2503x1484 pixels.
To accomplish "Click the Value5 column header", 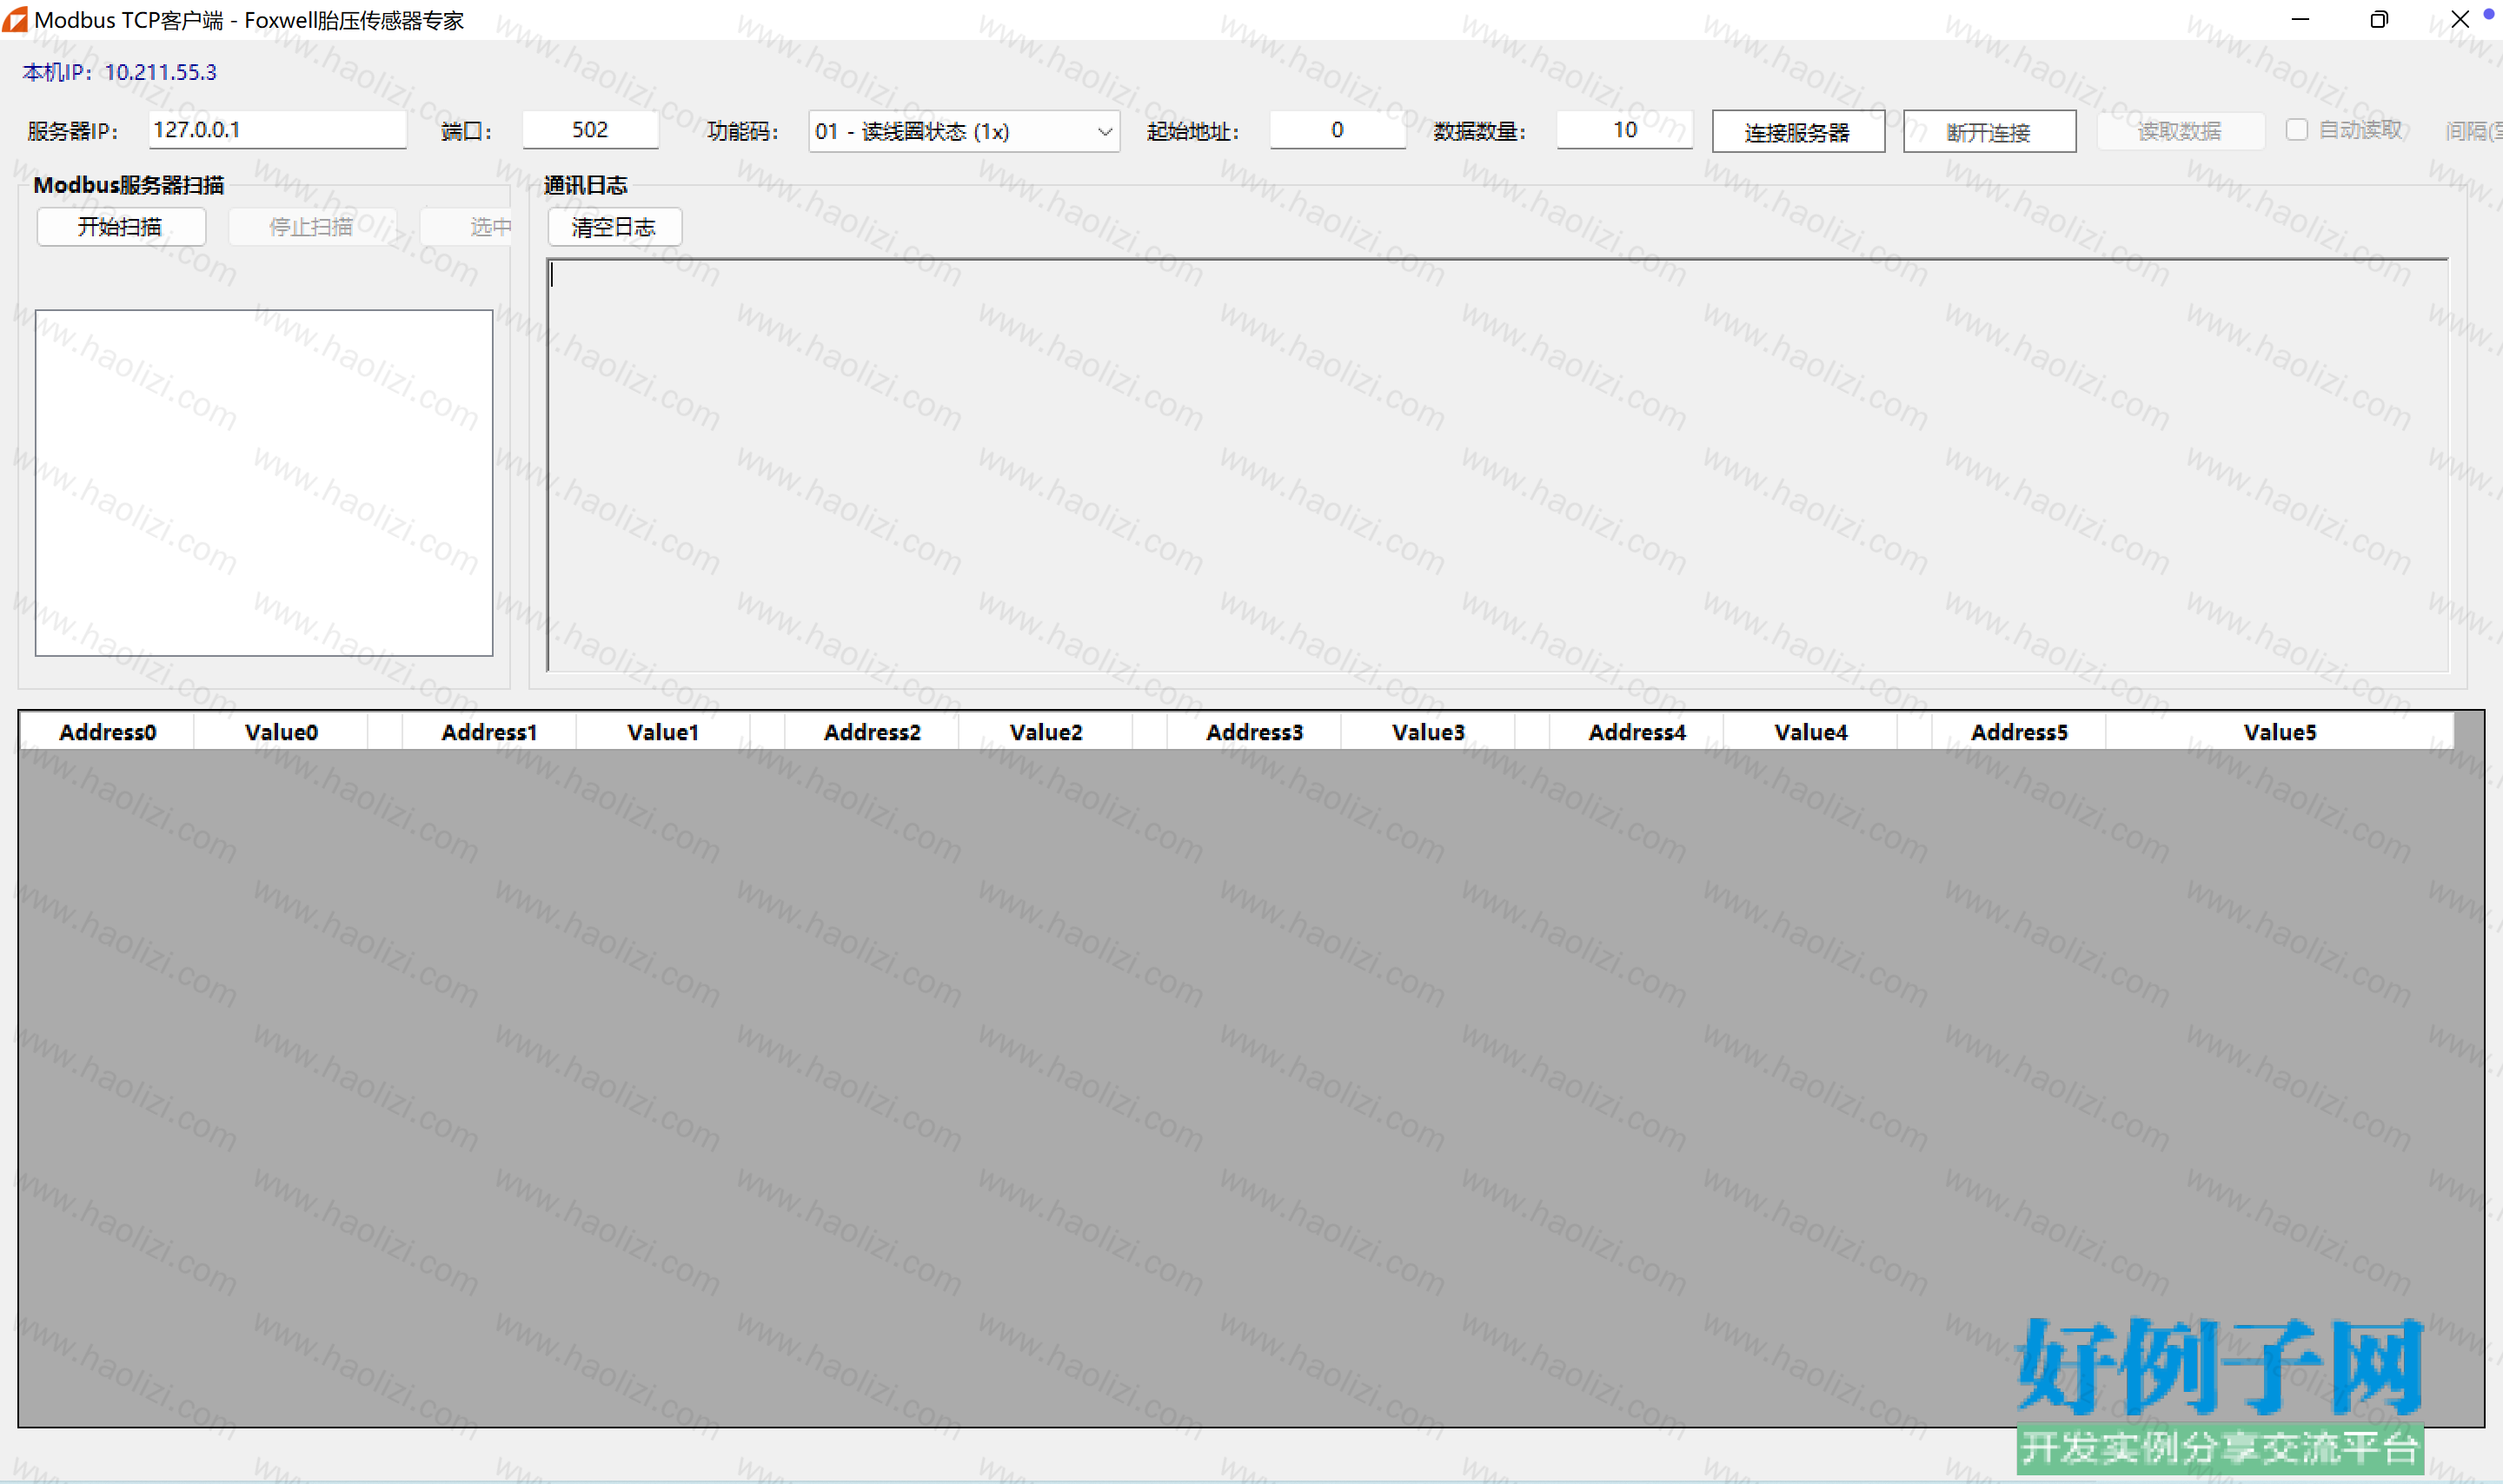I will click(2279, 732).
